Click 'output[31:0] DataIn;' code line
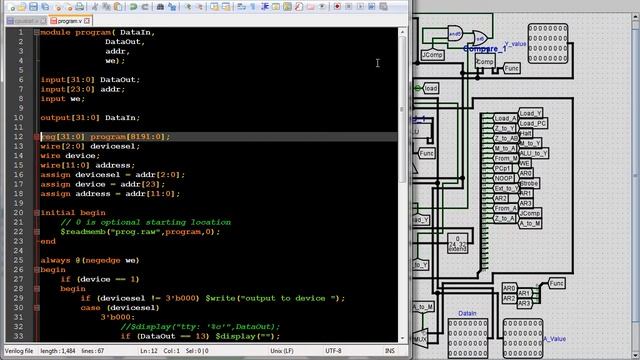640x360 pixels. [x=90, y=118]
